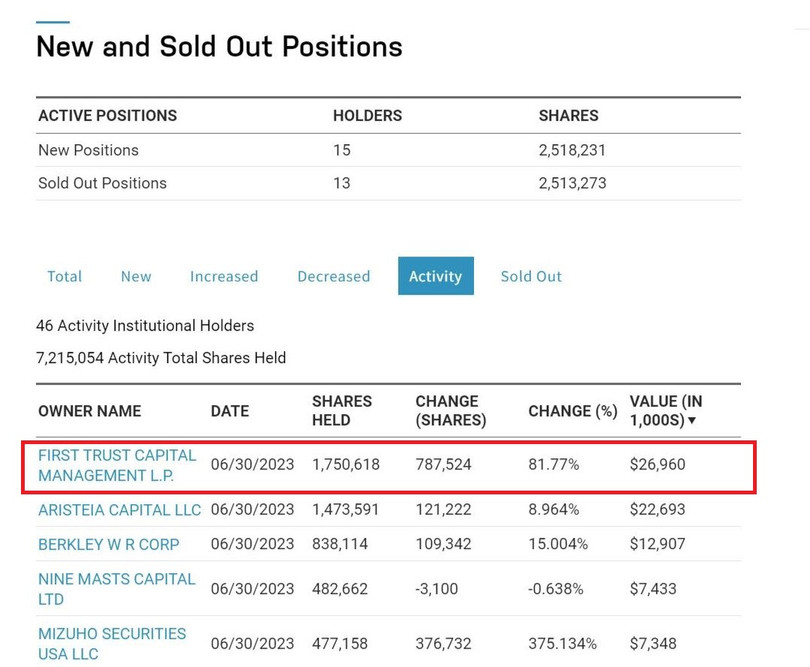Screen dimensions: 810x667
Task: Follow the Berkley W R Corp link
Action: (109, 544)
